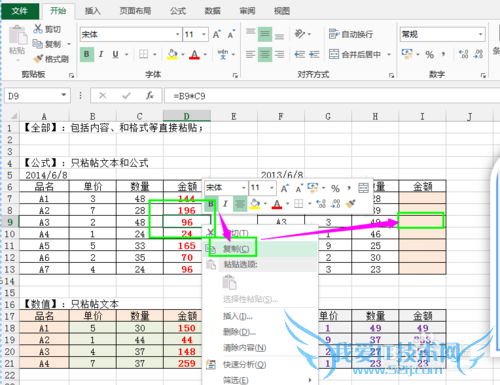Click 合并后居中 merge and center button
The width and height of the screenshot is (500, 385).
tap(355, 54)
